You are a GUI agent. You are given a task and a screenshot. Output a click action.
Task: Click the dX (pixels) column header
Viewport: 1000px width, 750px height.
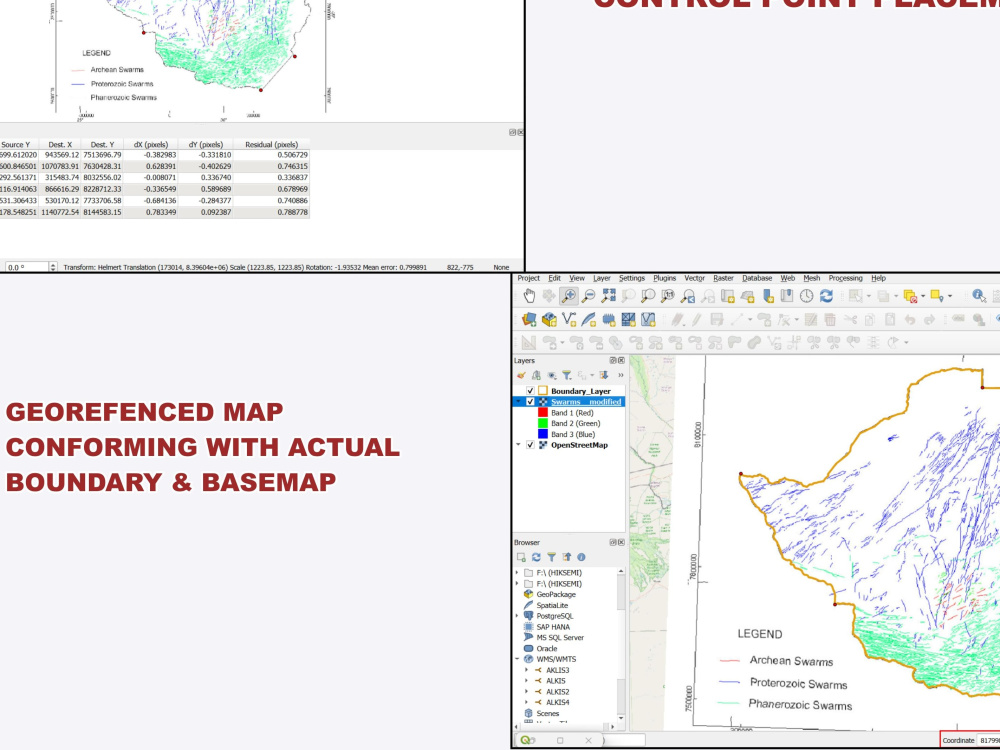pyautogui.click(x=151, y=145)
